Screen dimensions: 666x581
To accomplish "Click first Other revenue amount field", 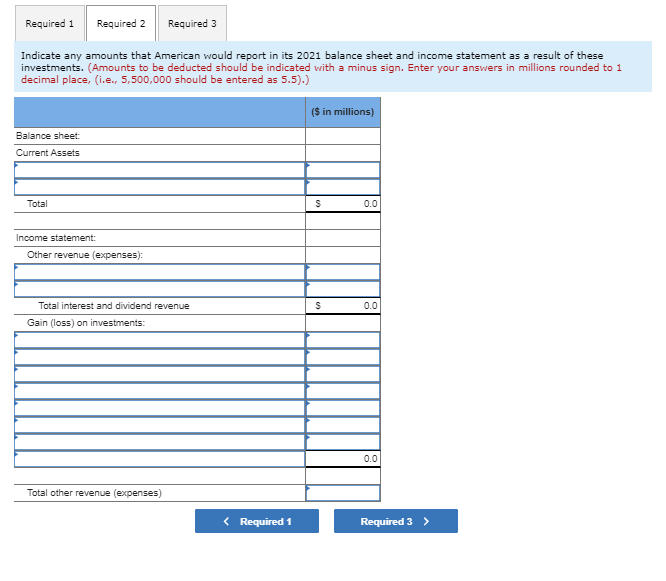I will point(343,272).
